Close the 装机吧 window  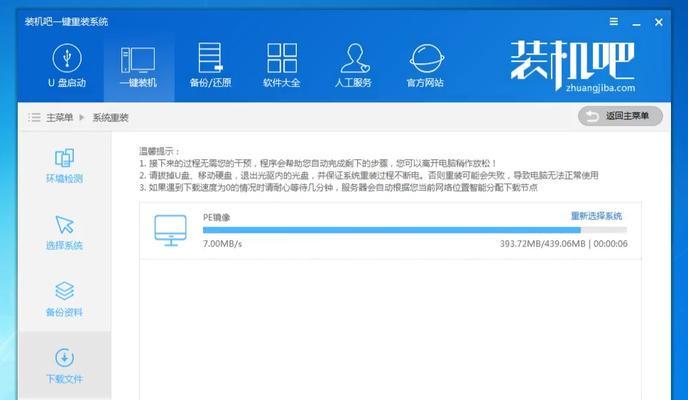click(x=659, y=22)
